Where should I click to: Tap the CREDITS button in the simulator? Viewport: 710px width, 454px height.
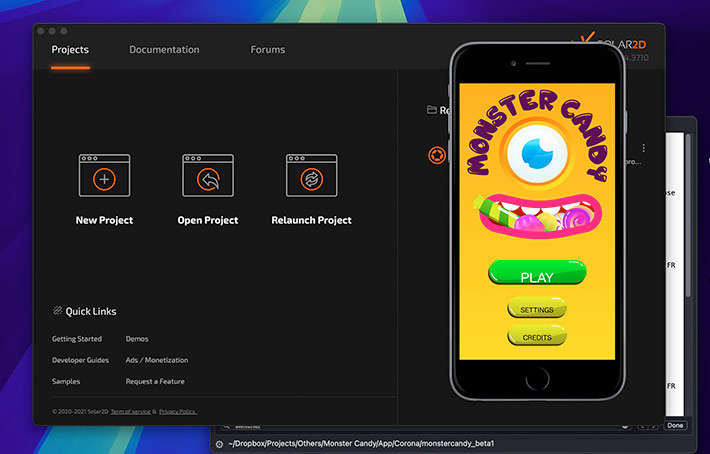[x=537, y=337]
